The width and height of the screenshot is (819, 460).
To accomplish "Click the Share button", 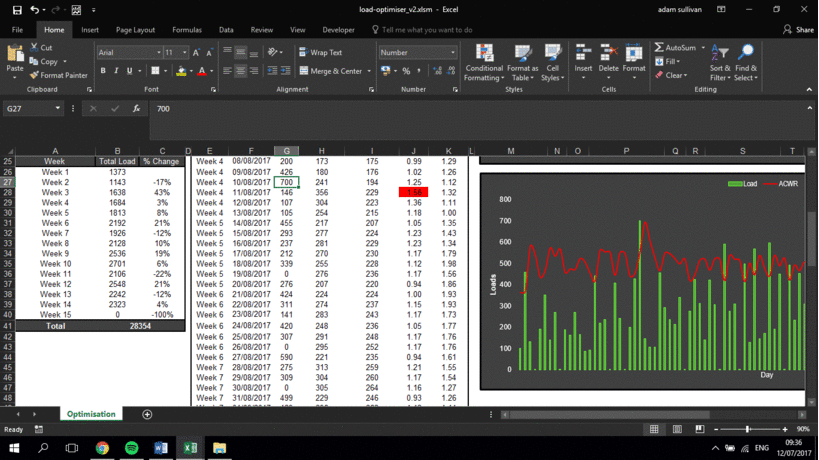I will tap(798, 30).
